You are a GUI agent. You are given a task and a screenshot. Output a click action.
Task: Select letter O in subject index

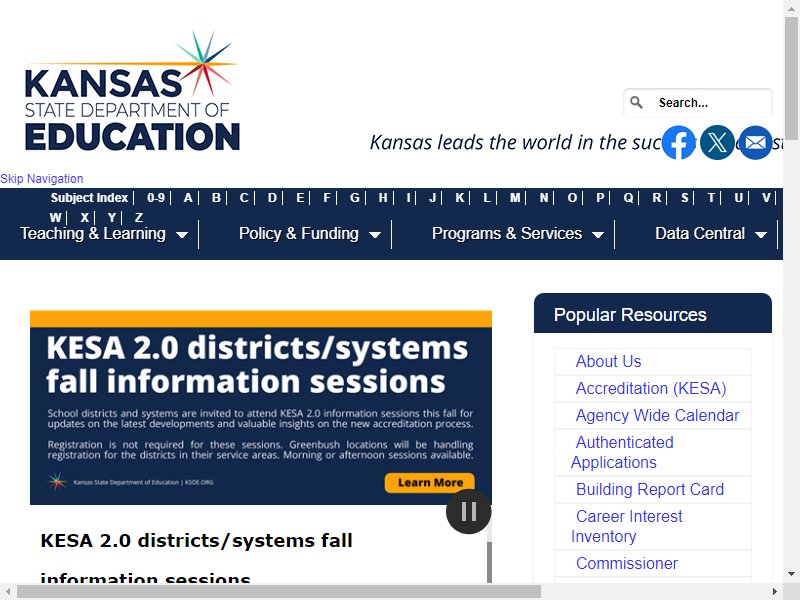coord(572,197)
